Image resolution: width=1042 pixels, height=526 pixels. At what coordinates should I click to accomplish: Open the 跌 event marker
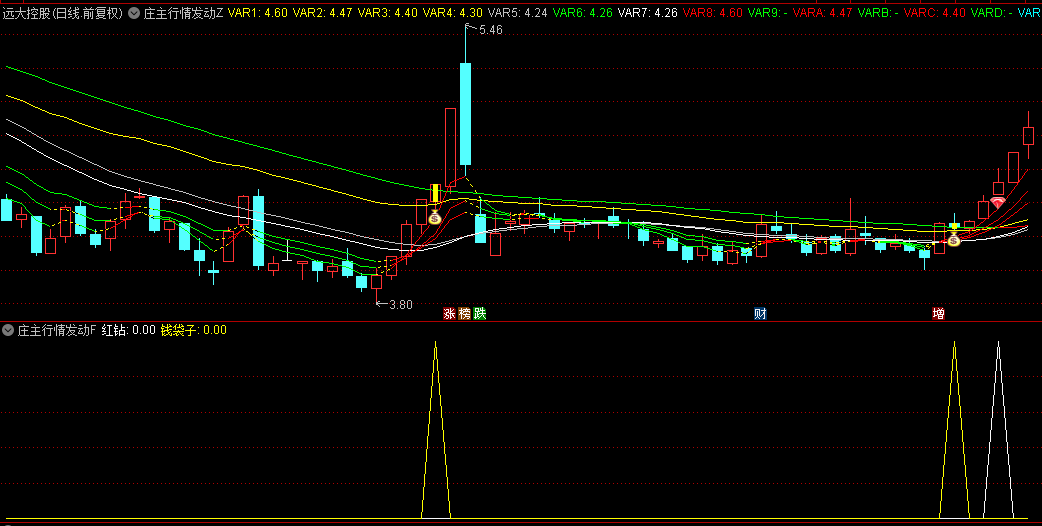pos(480,313)
